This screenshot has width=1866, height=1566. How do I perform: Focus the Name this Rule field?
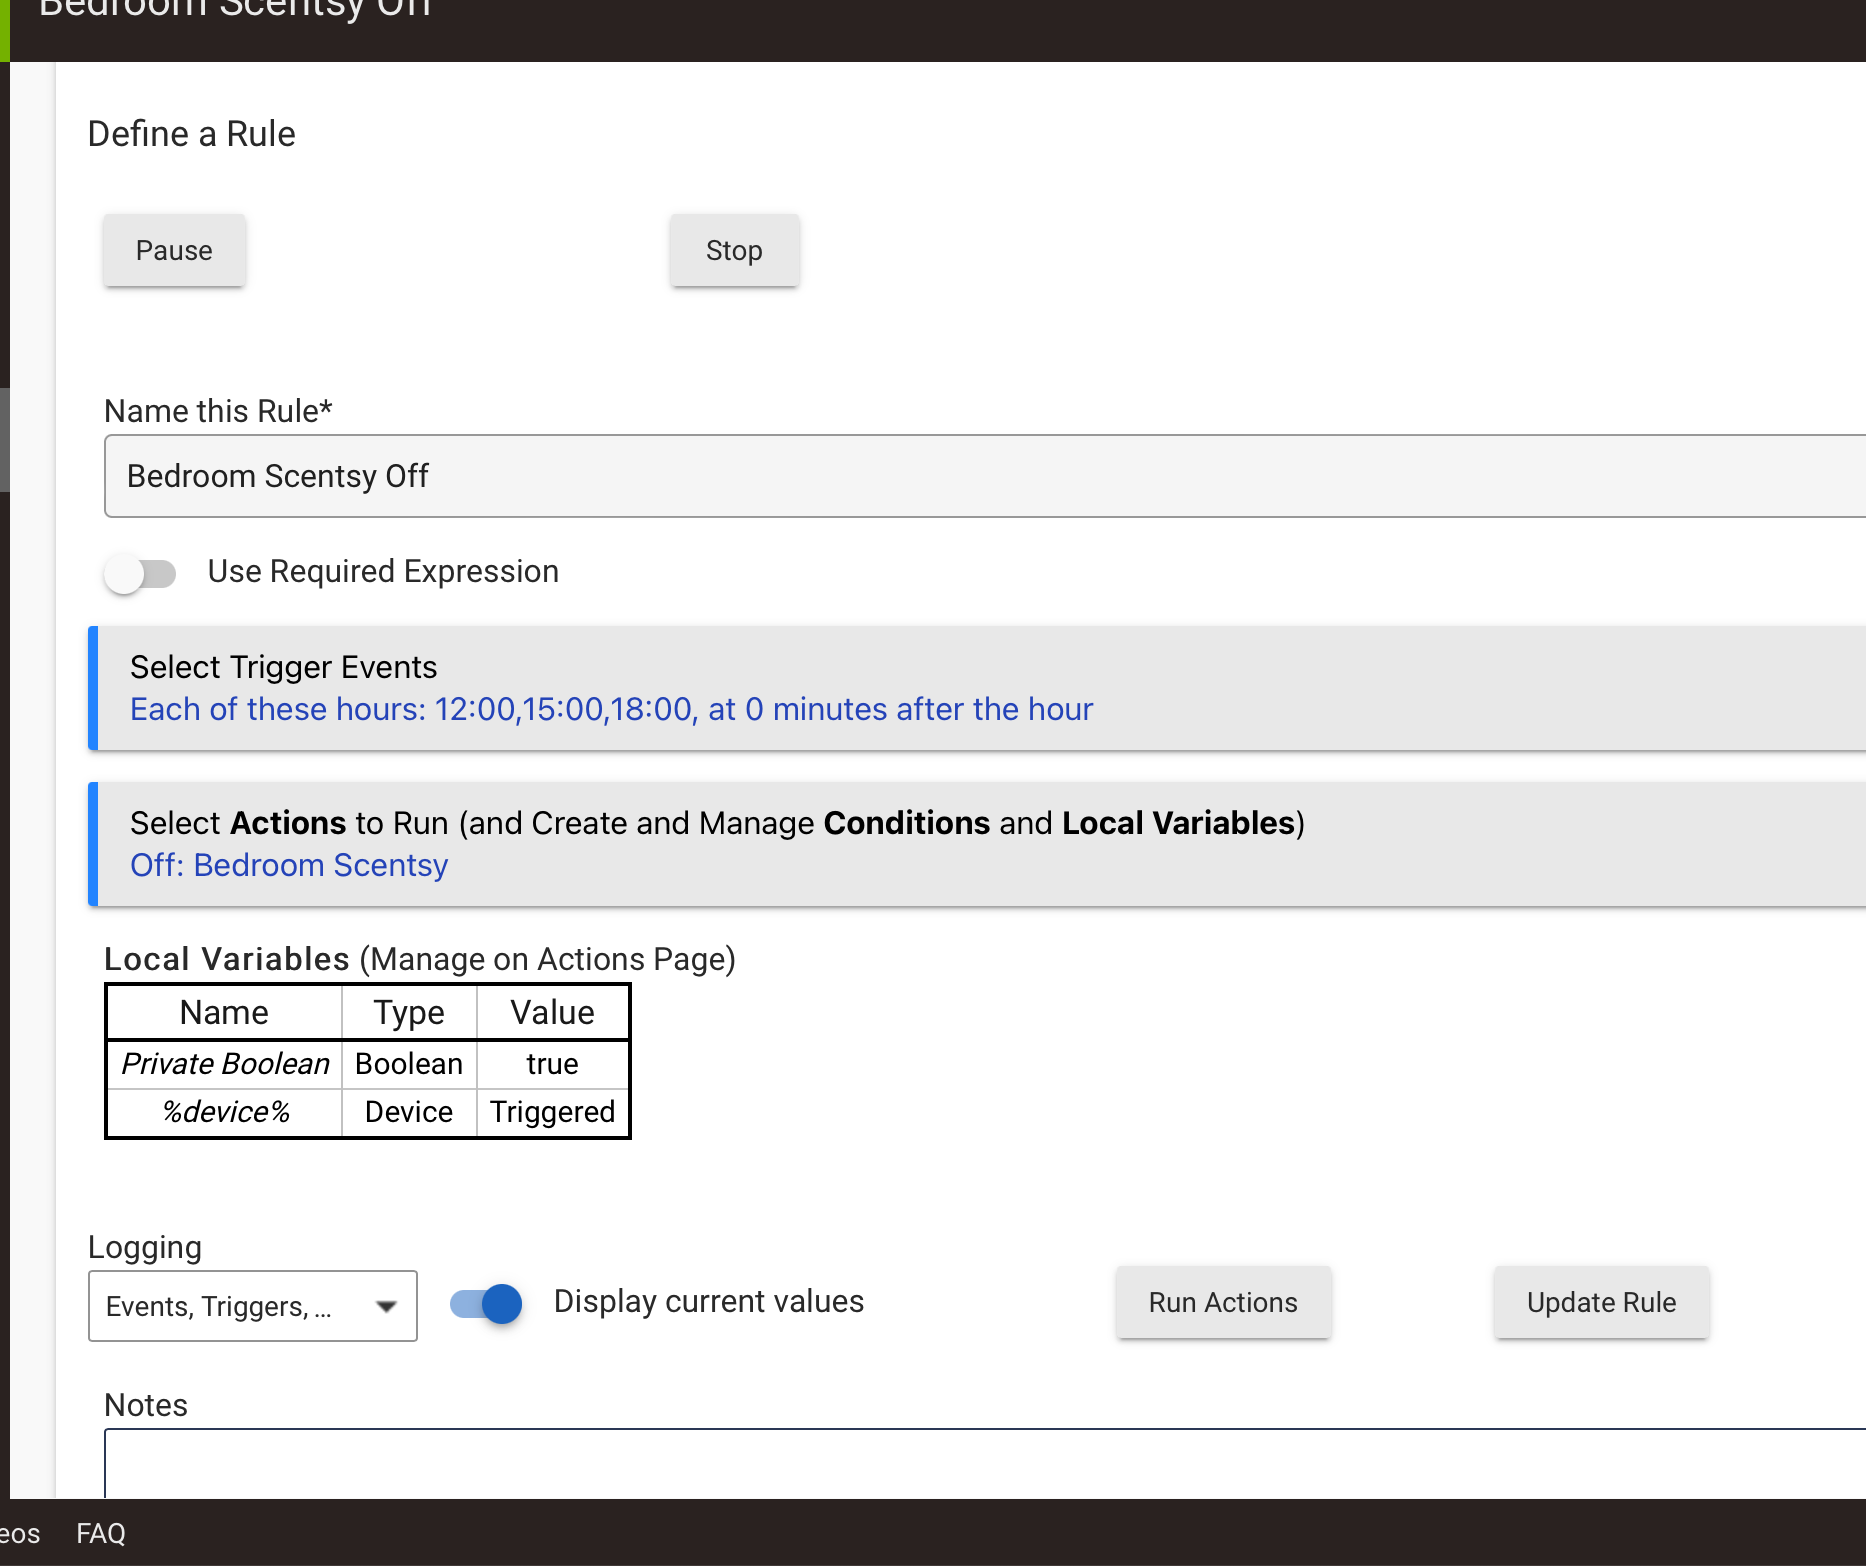click(980, 476)
